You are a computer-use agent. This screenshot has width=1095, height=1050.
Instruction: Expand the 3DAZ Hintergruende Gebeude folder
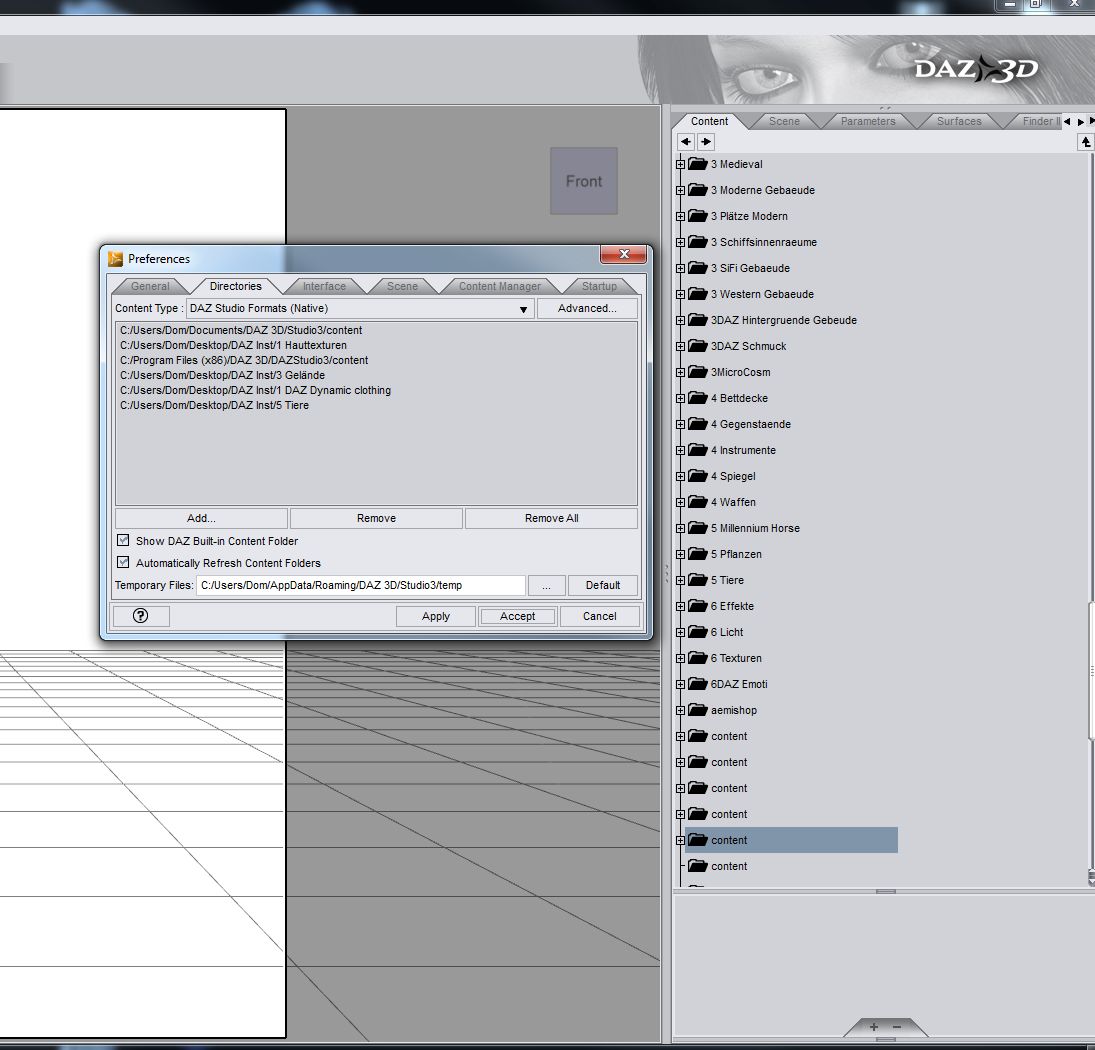[680, 320]
